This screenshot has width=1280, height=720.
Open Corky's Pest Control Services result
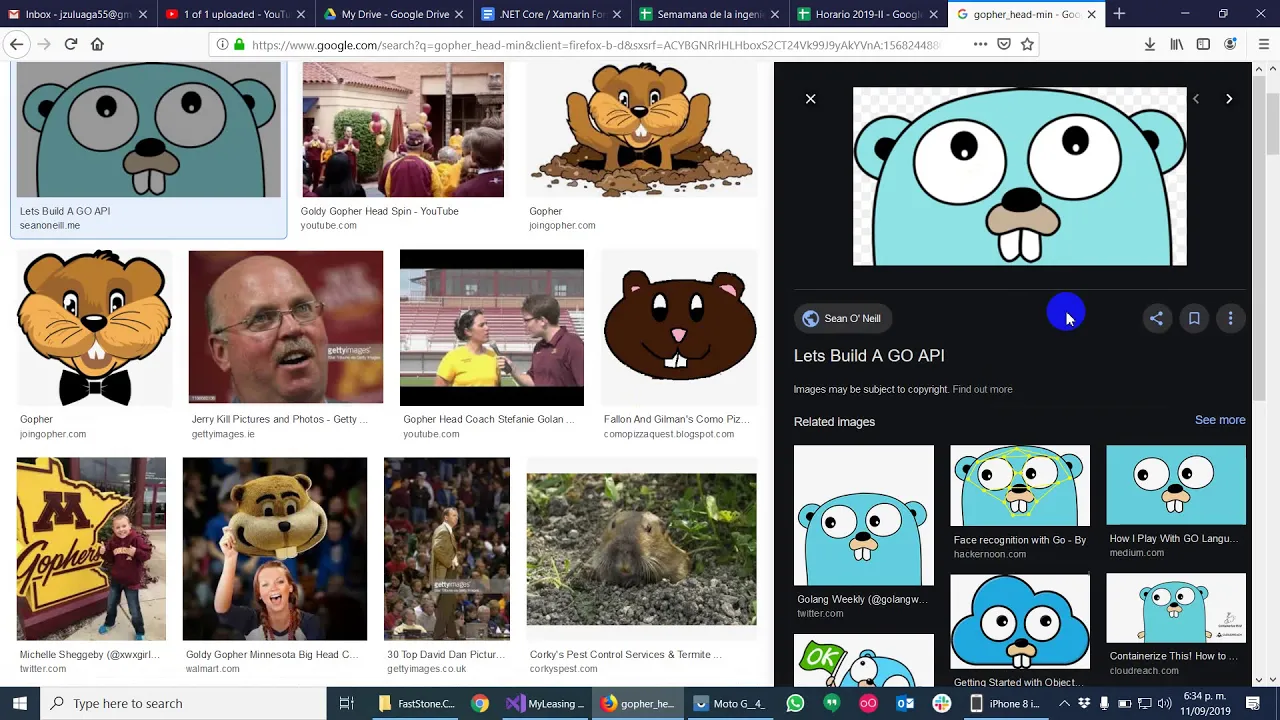641,549
